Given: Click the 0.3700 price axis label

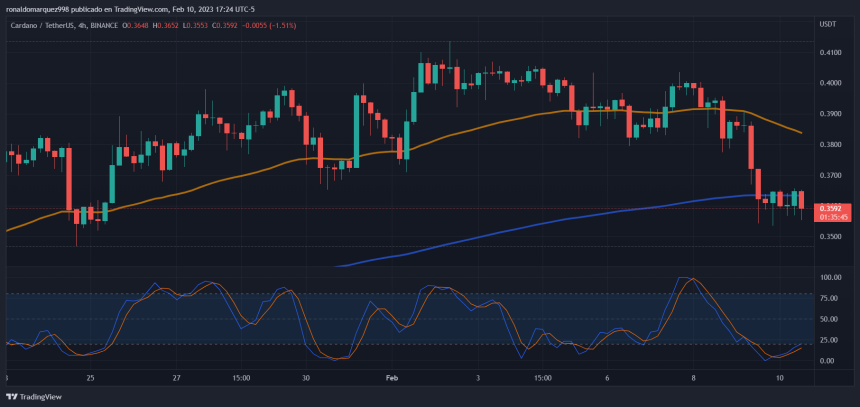Looking at the screenshot, I should [x=829, y=176].
